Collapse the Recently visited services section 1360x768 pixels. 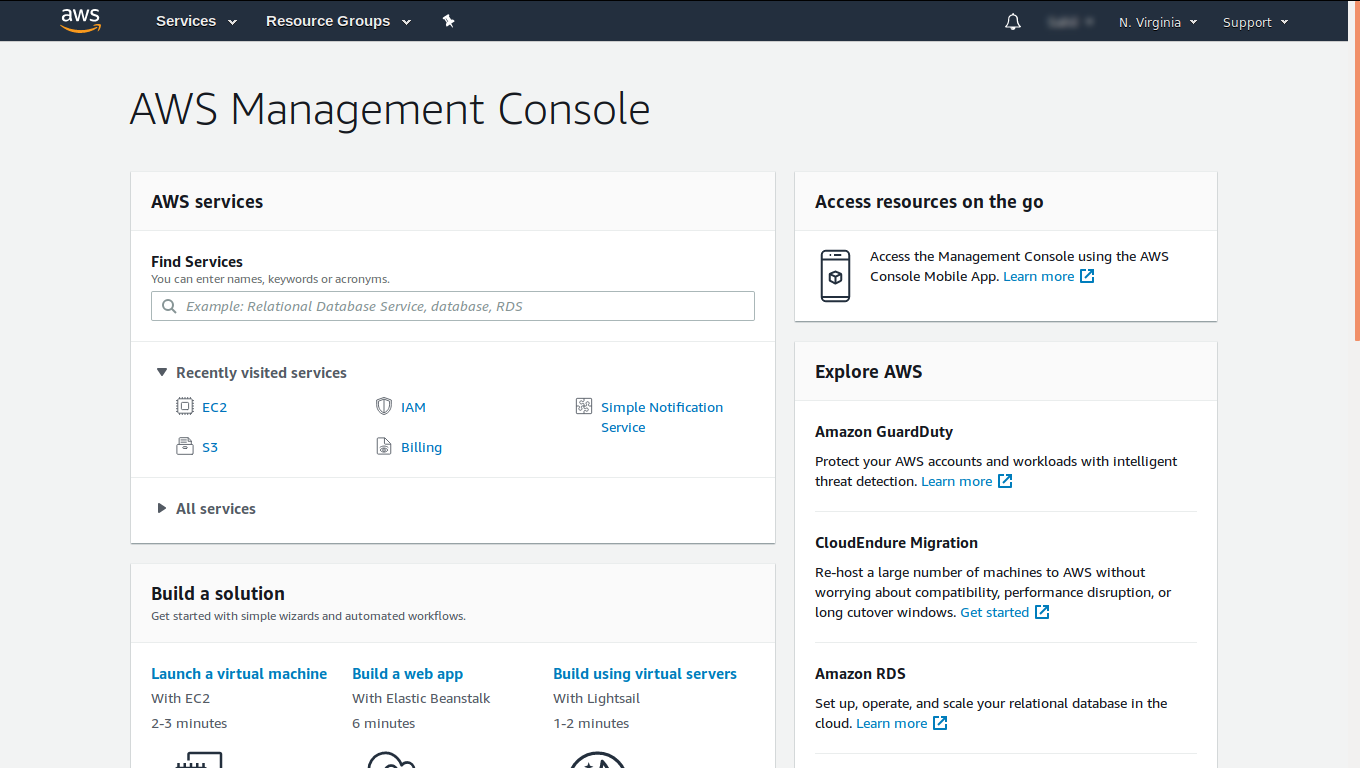click(162, 372)
